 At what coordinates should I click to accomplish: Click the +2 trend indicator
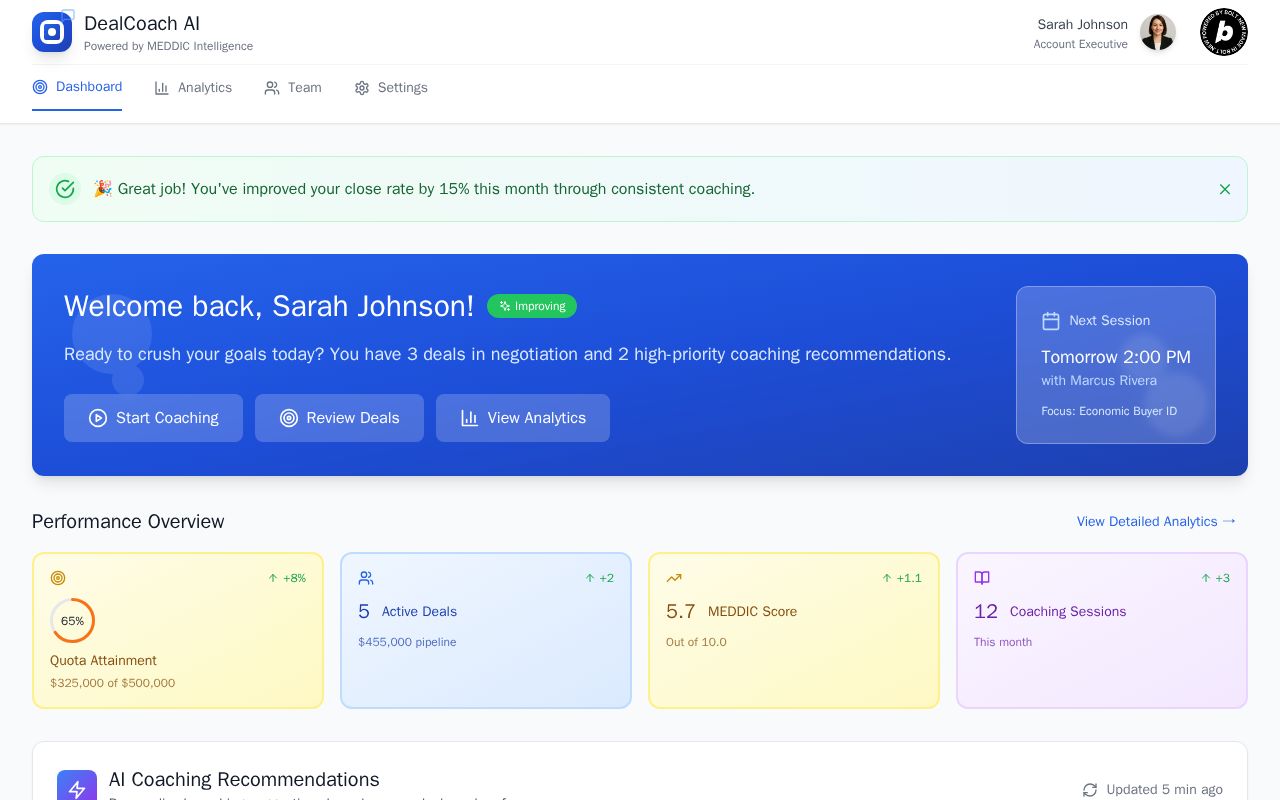pos(599,578)
